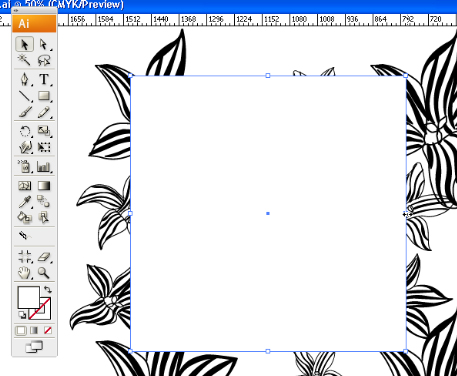The height and width of the screenshot is (376, 457).
Task: Click the white Fill color swatch
Action: click(27, 296)
